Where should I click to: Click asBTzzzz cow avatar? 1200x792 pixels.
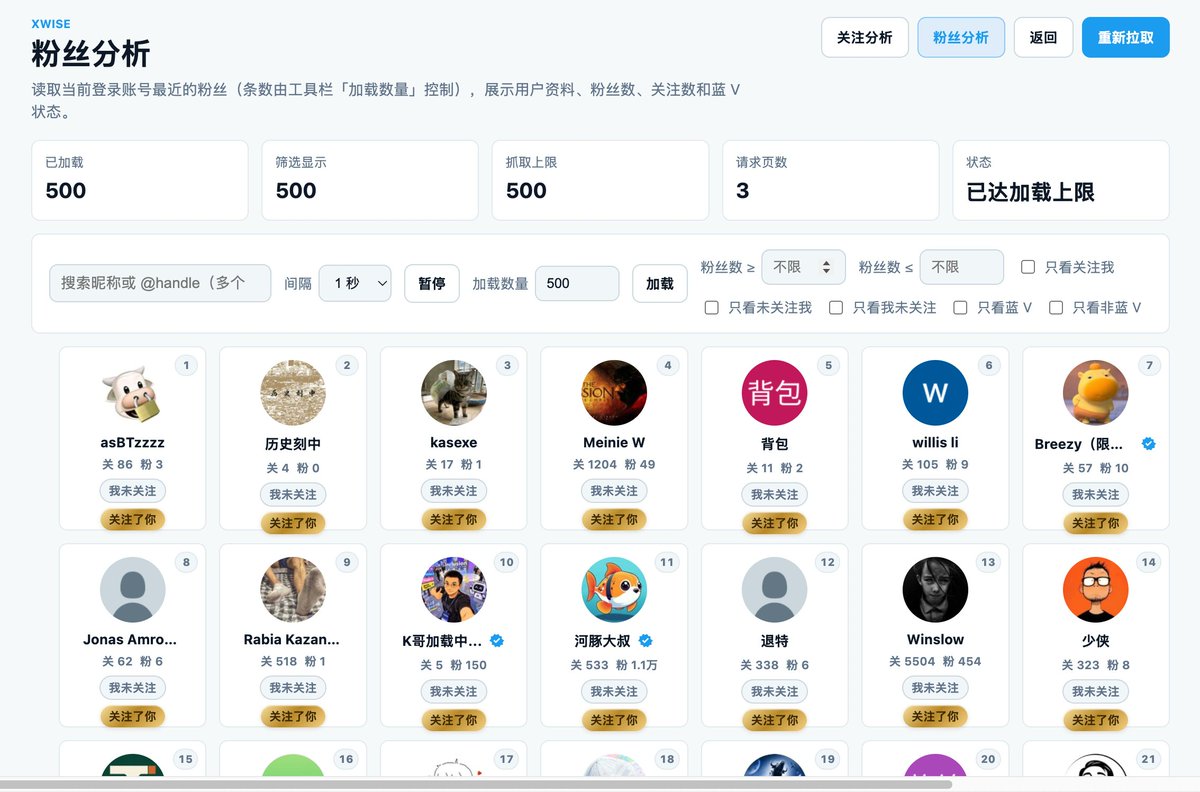pos(132,393)
